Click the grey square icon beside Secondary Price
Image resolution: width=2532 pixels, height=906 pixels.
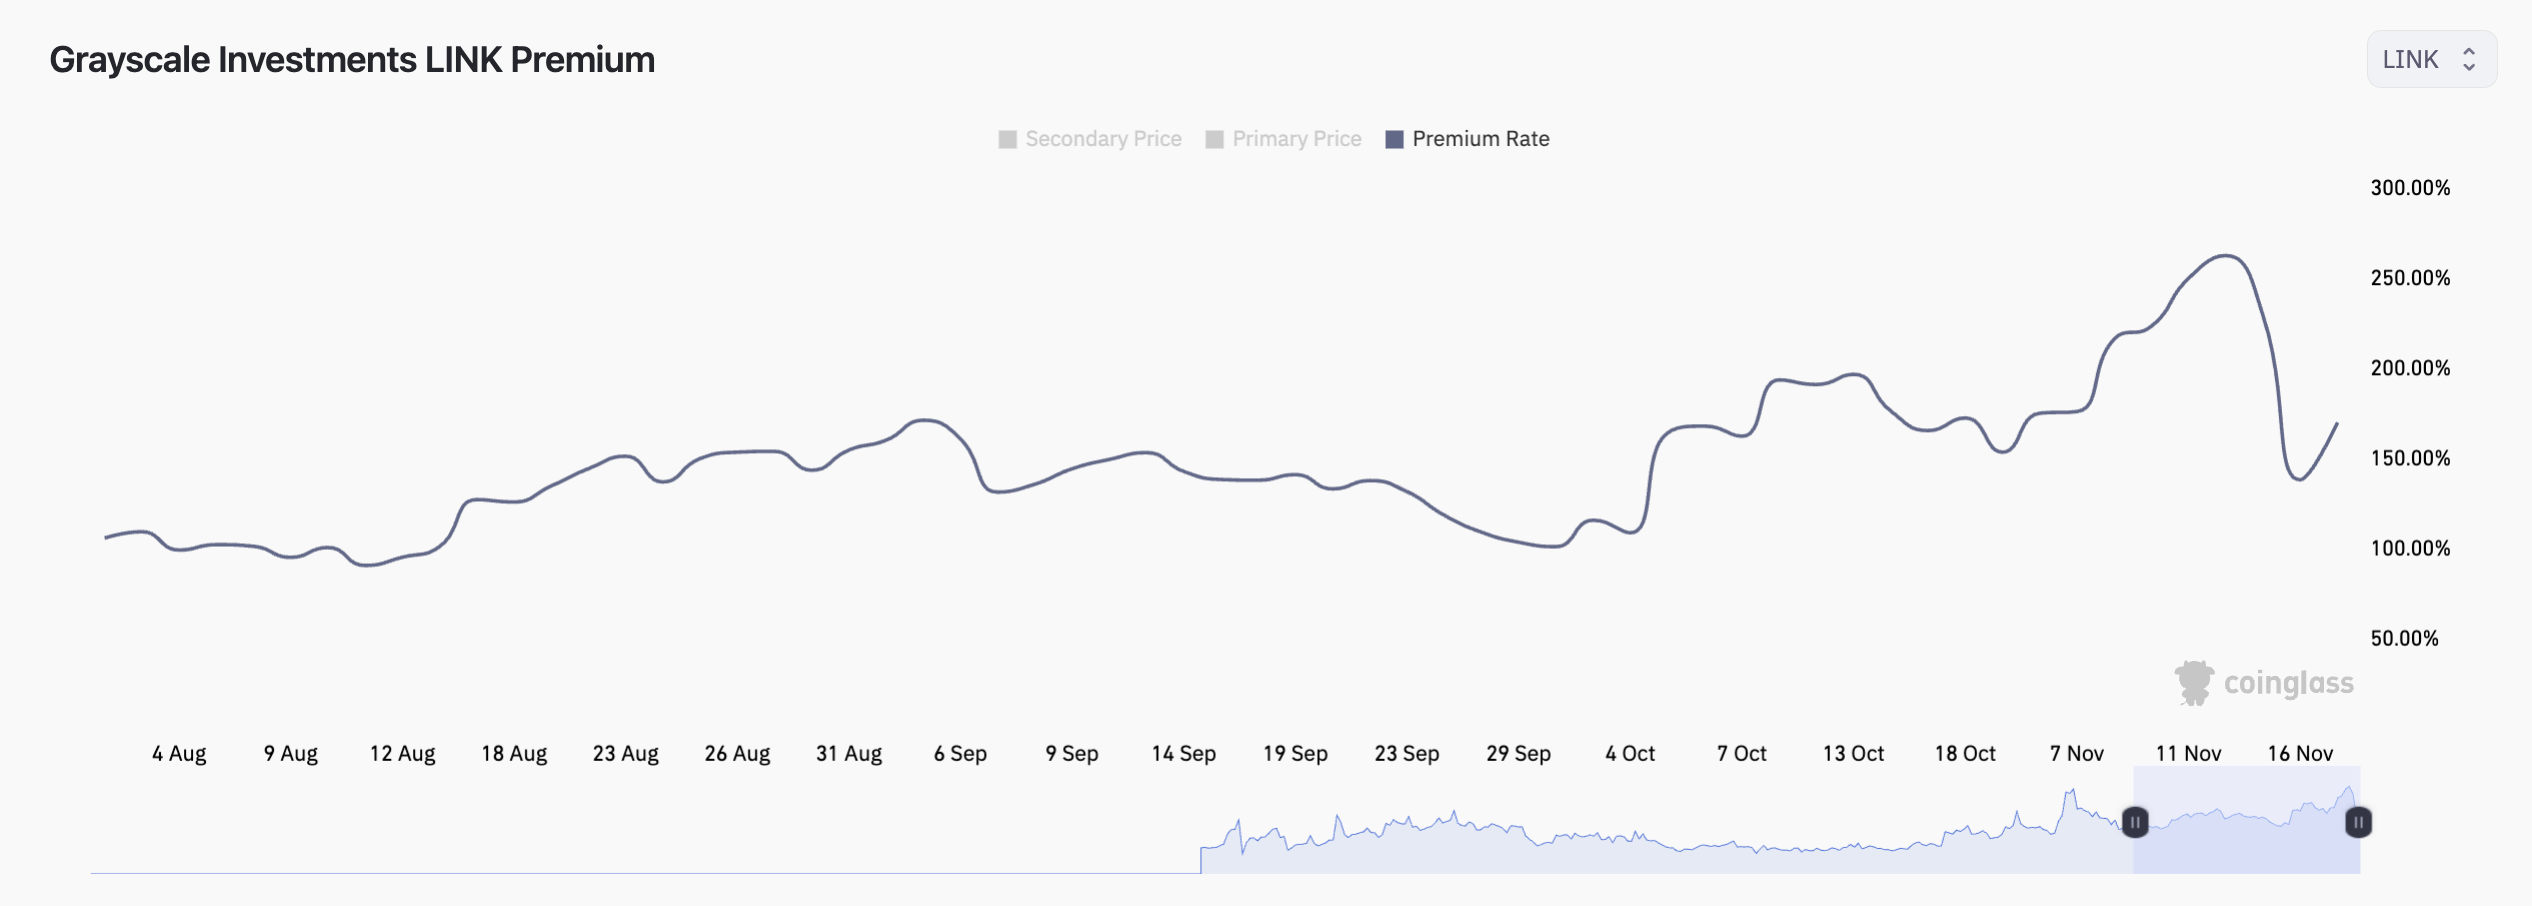pos(1007,139)
